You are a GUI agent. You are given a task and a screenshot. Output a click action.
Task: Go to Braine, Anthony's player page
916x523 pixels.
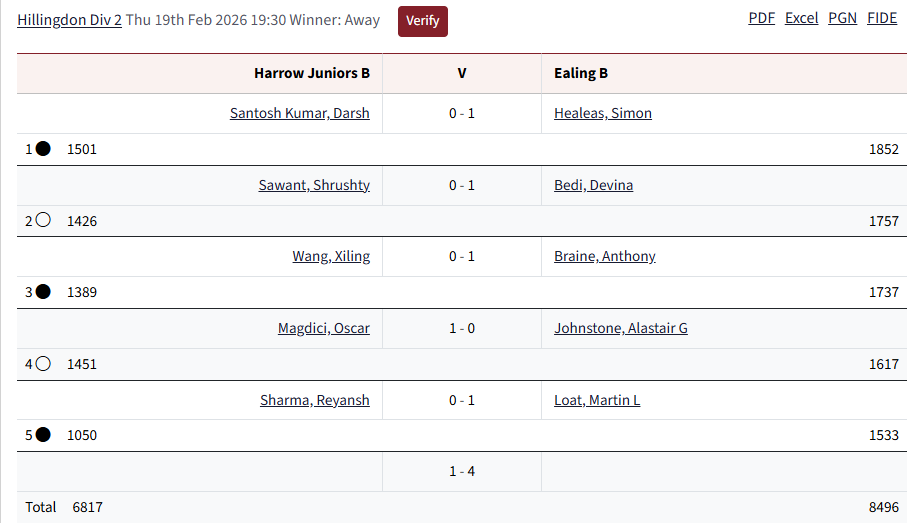(604, 256)
